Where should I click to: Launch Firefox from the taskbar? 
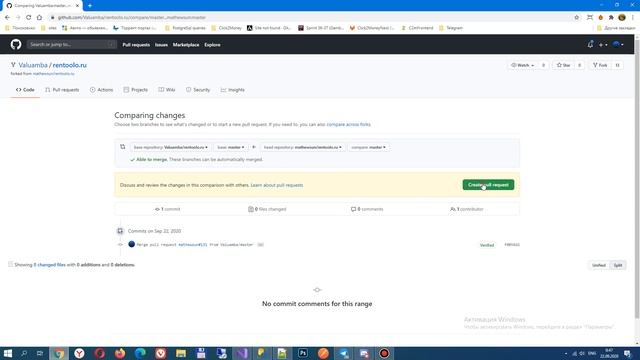point(120,353)
